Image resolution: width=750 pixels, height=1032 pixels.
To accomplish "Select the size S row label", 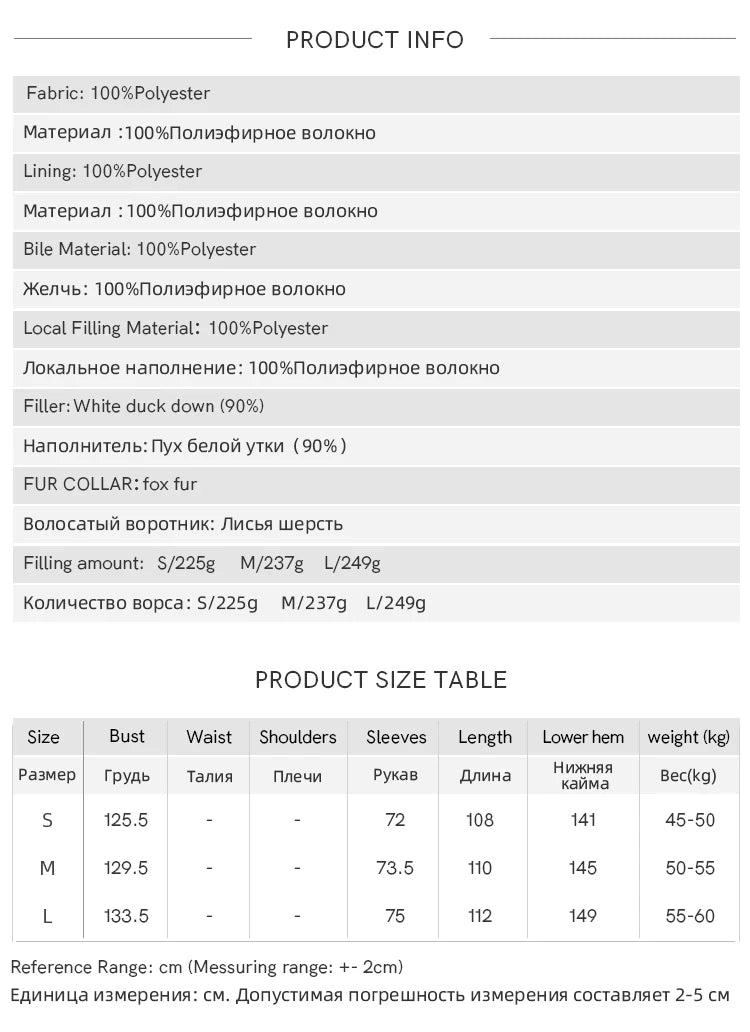I will point(47,820).
